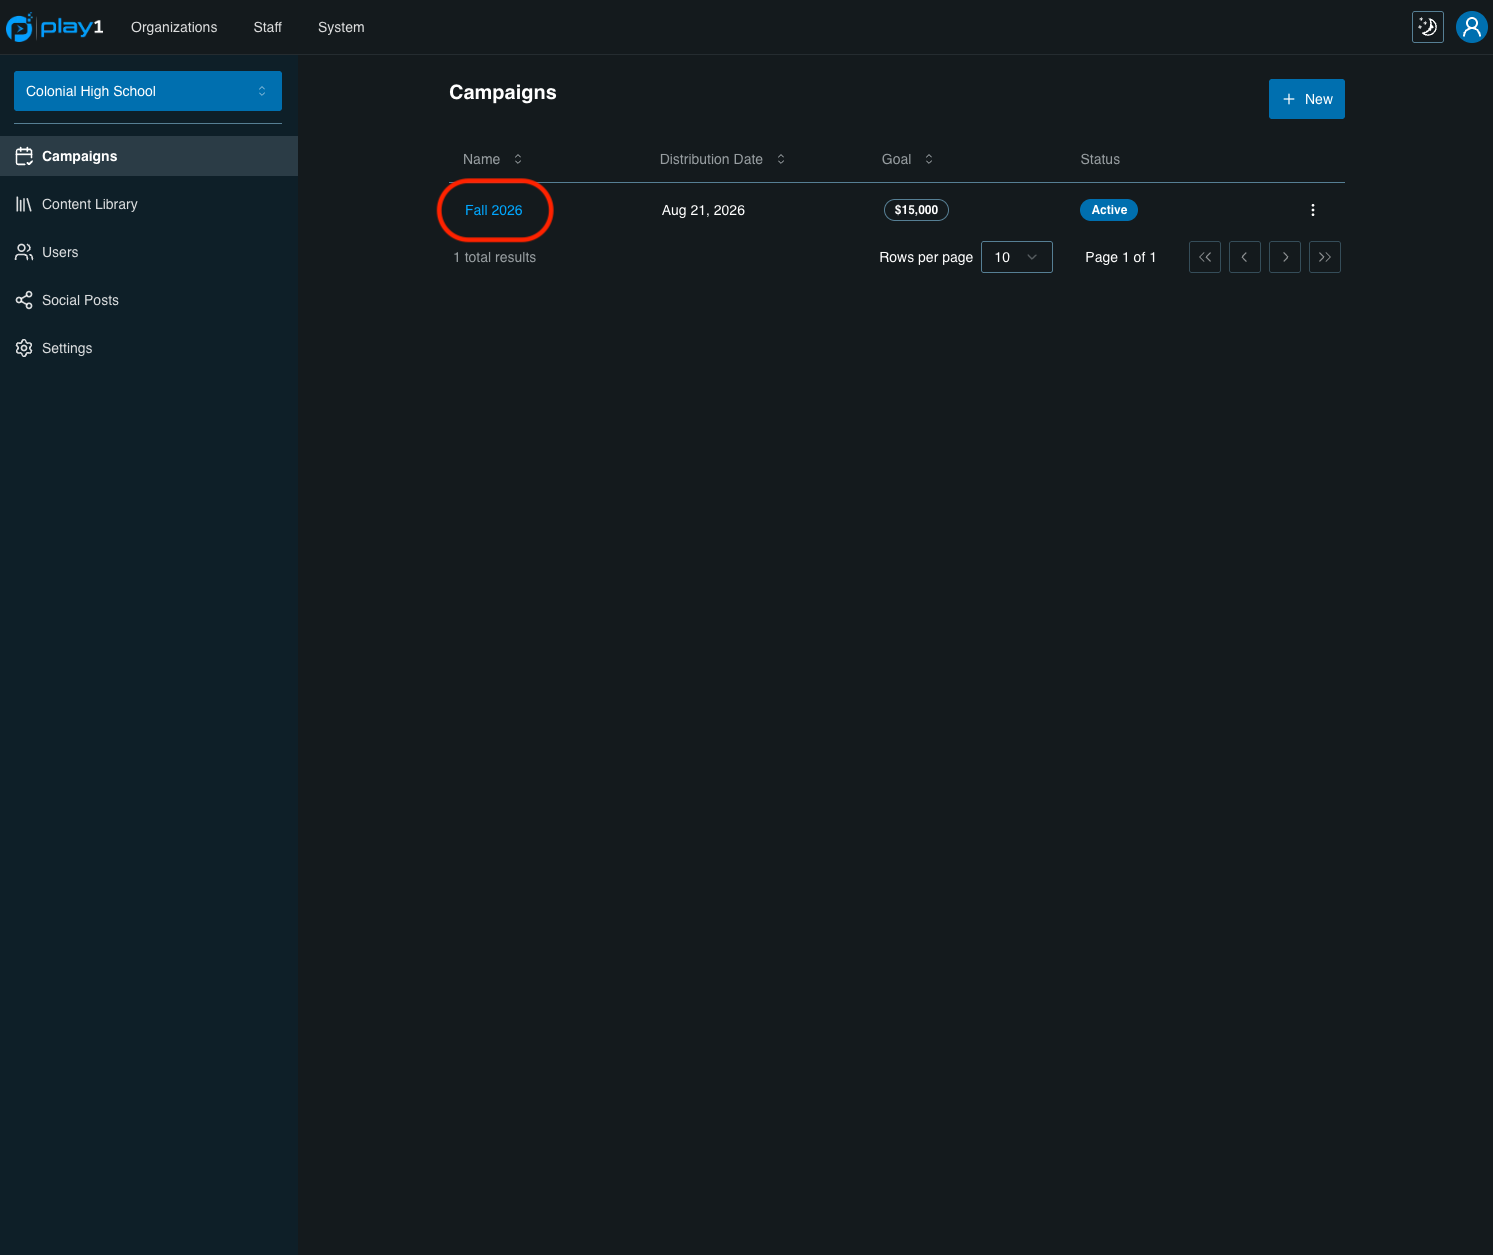Image resolution: width=1493 pixels, height=1255 pixels.
Task: Open Social Posts in sidebar
Action: point(149,300)
